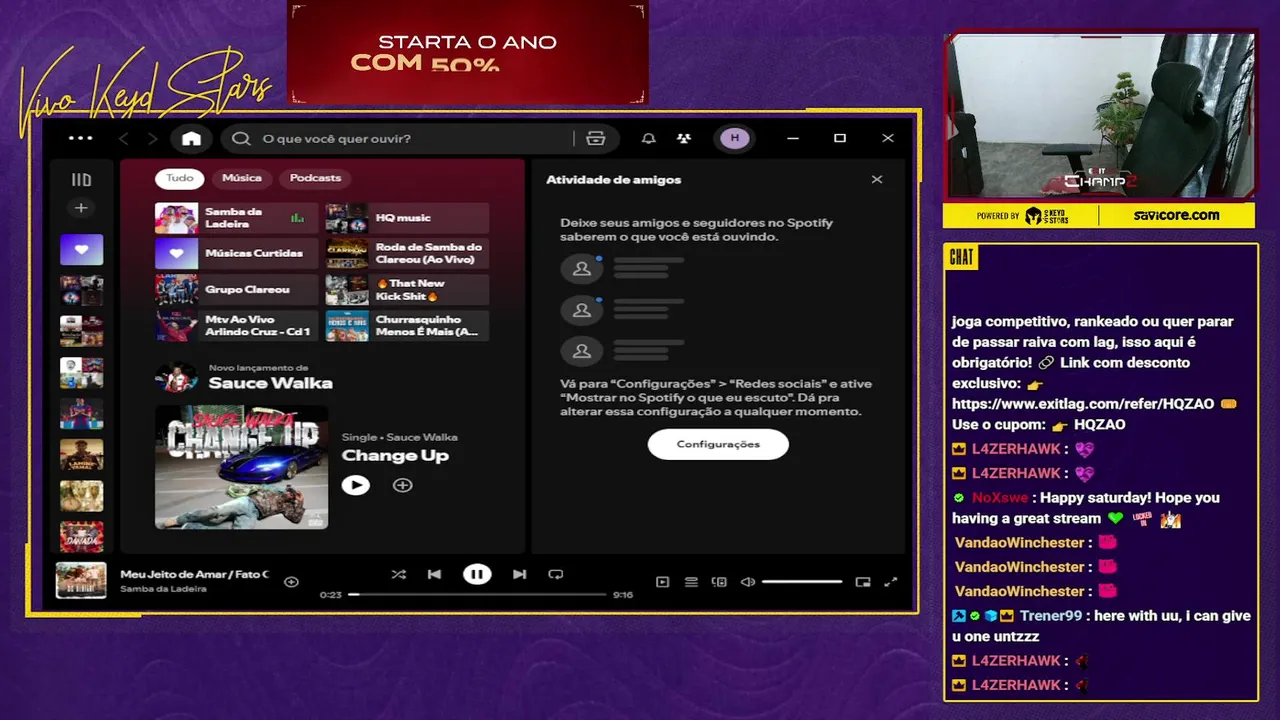The image size is (1280, 720).
Task: Toggle the friends activity icon
Action: (x=683, y=138)
